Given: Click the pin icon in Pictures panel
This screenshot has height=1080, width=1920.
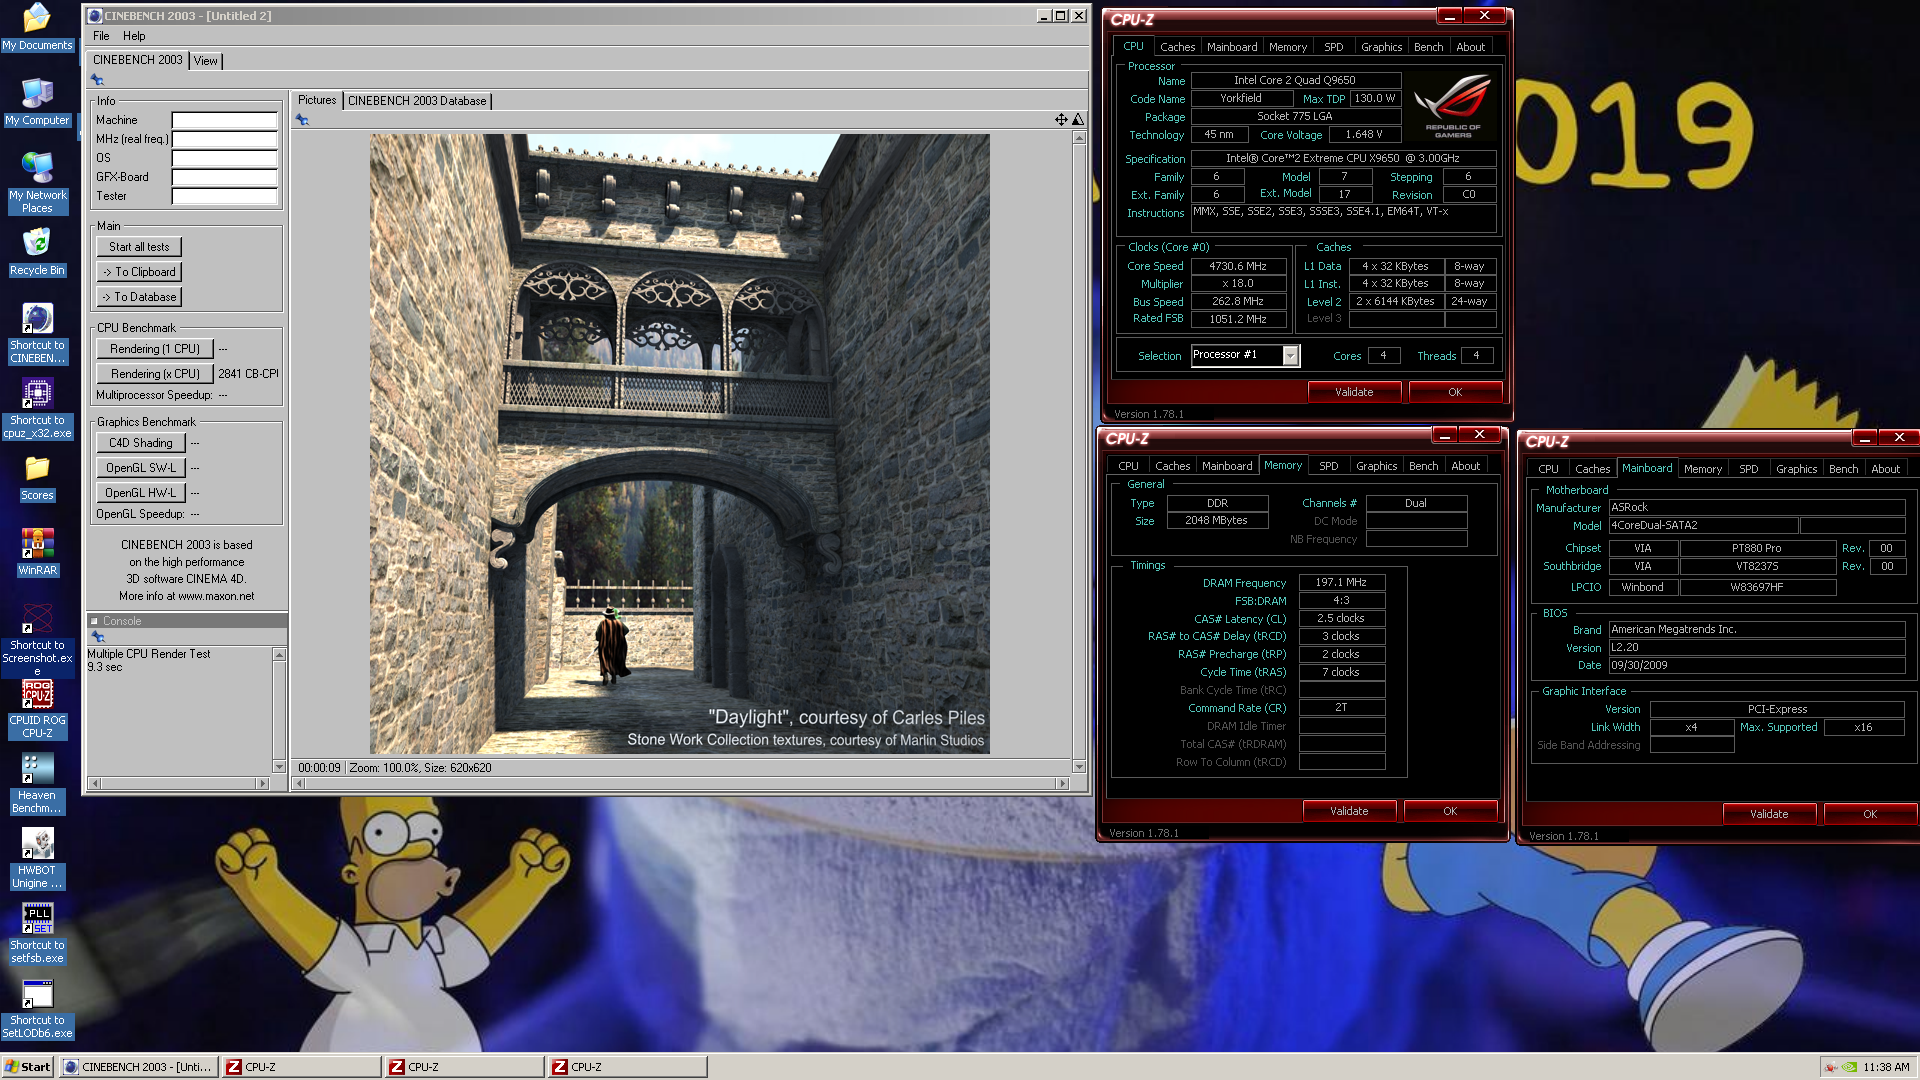Looking at the screenshot, I should [302, 120].
